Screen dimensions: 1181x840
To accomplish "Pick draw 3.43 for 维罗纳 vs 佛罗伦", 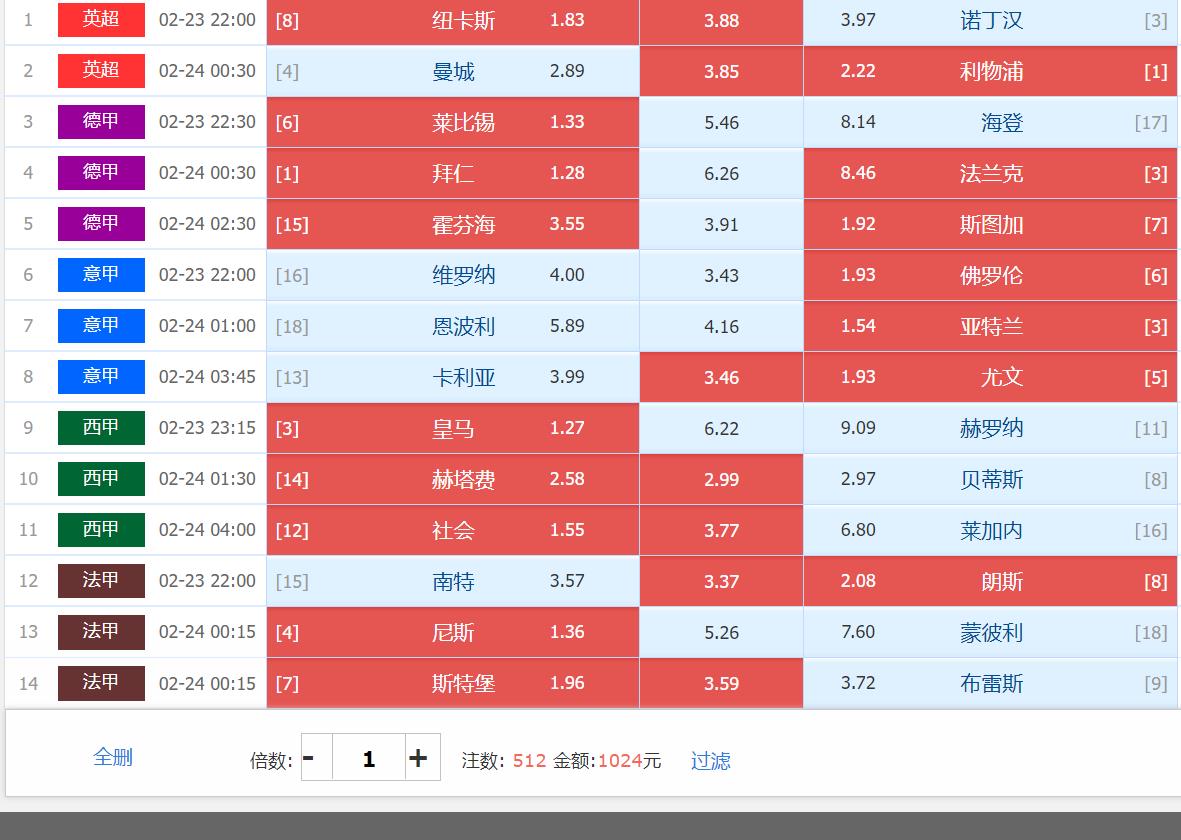I will 722,275.
